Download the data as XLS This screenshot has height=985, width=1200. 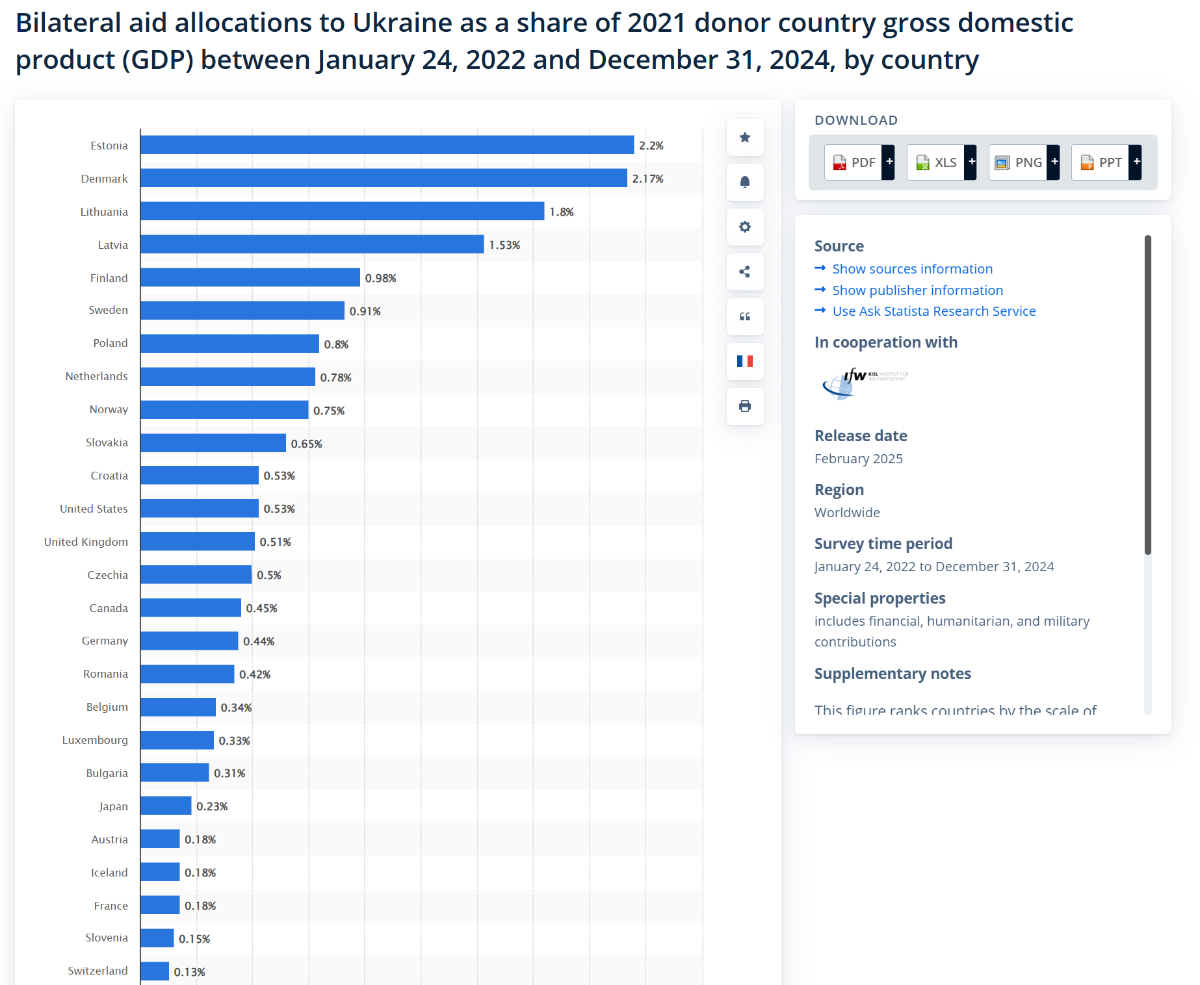(x=935, y=162)
